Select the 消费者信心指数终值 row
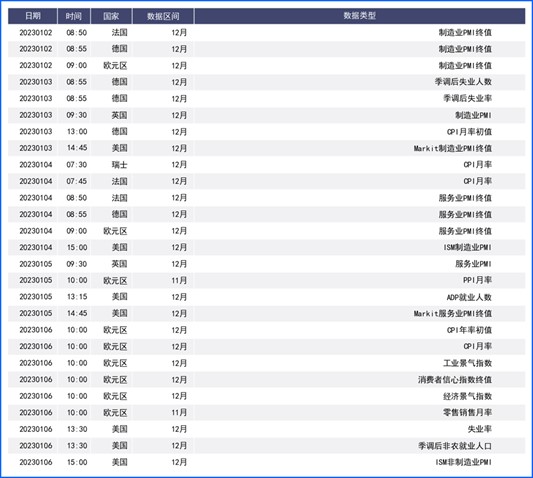Viewport: 533px width, 478px height. (x=266, y=380)
